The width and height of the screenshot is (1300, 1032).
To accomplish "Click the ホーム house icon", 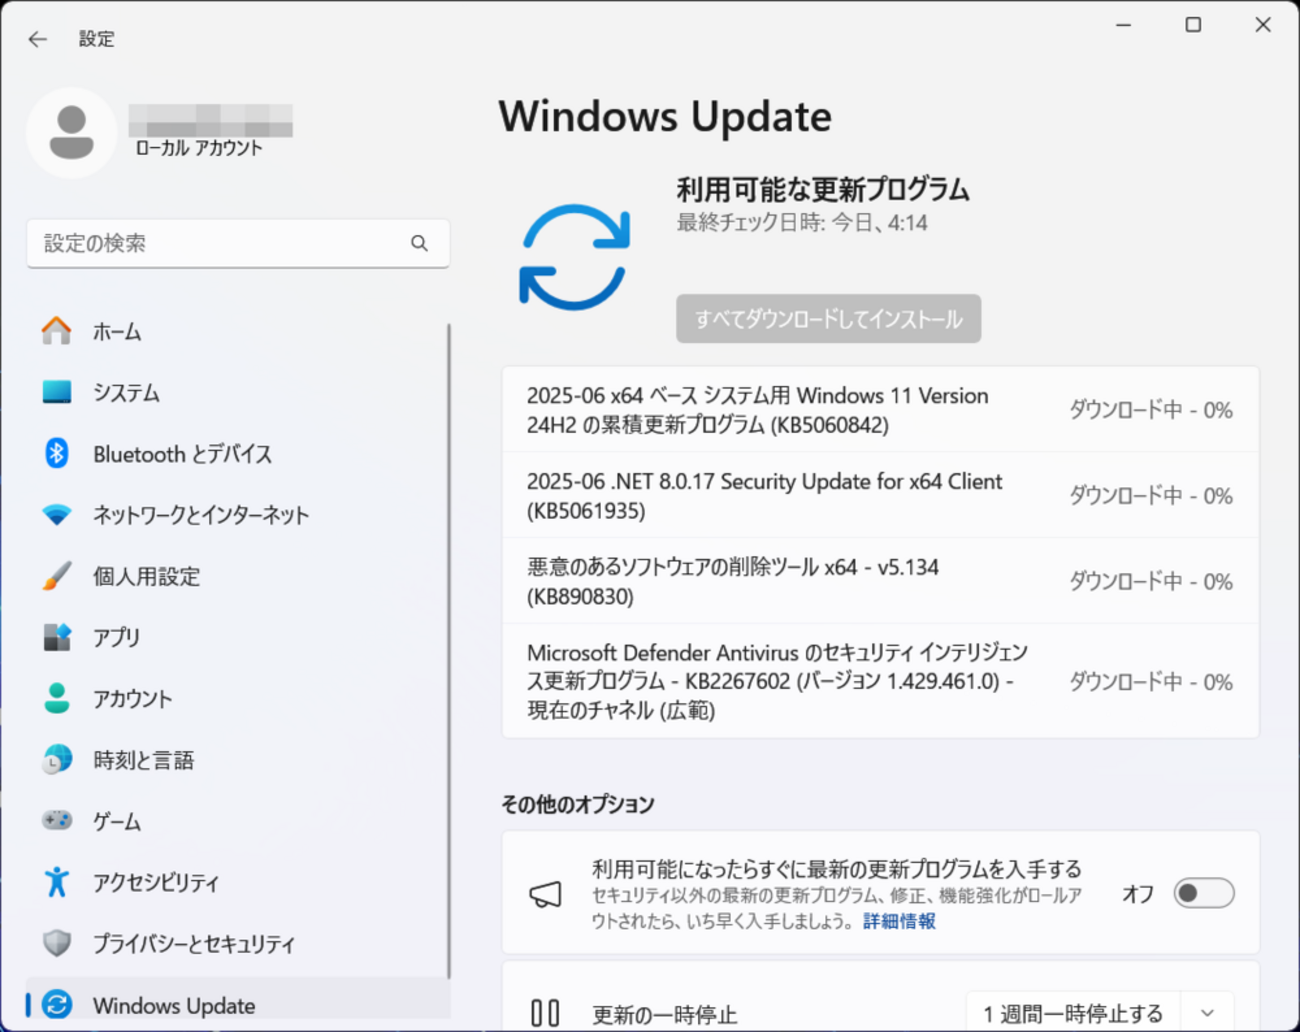I will click(57, 331).
